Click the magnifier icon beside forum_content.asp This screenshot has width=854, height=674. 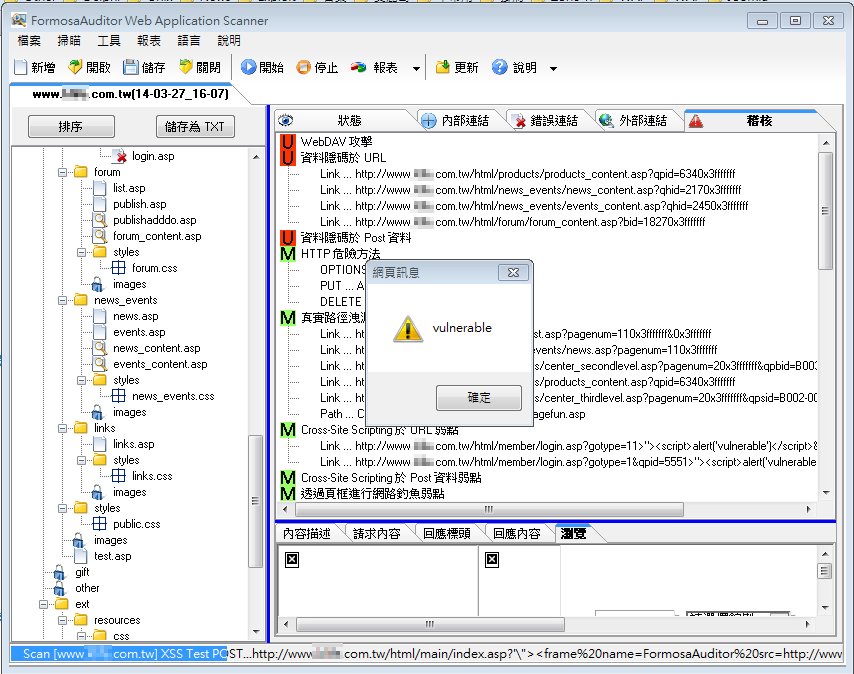coord(101,236)
